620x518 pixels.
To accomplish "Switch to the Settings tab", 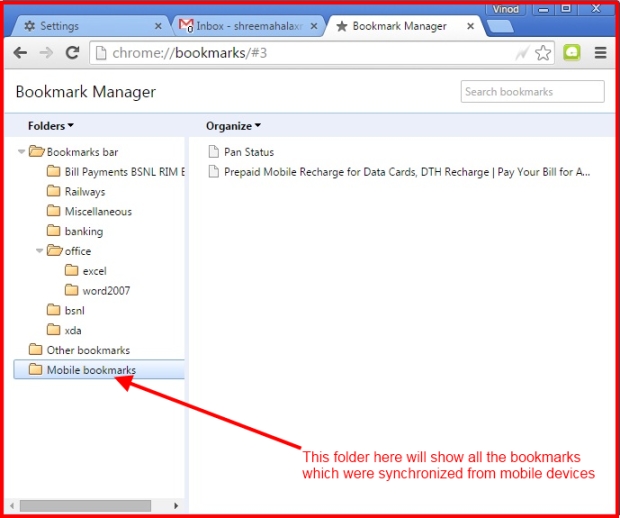I will point(89,26).
